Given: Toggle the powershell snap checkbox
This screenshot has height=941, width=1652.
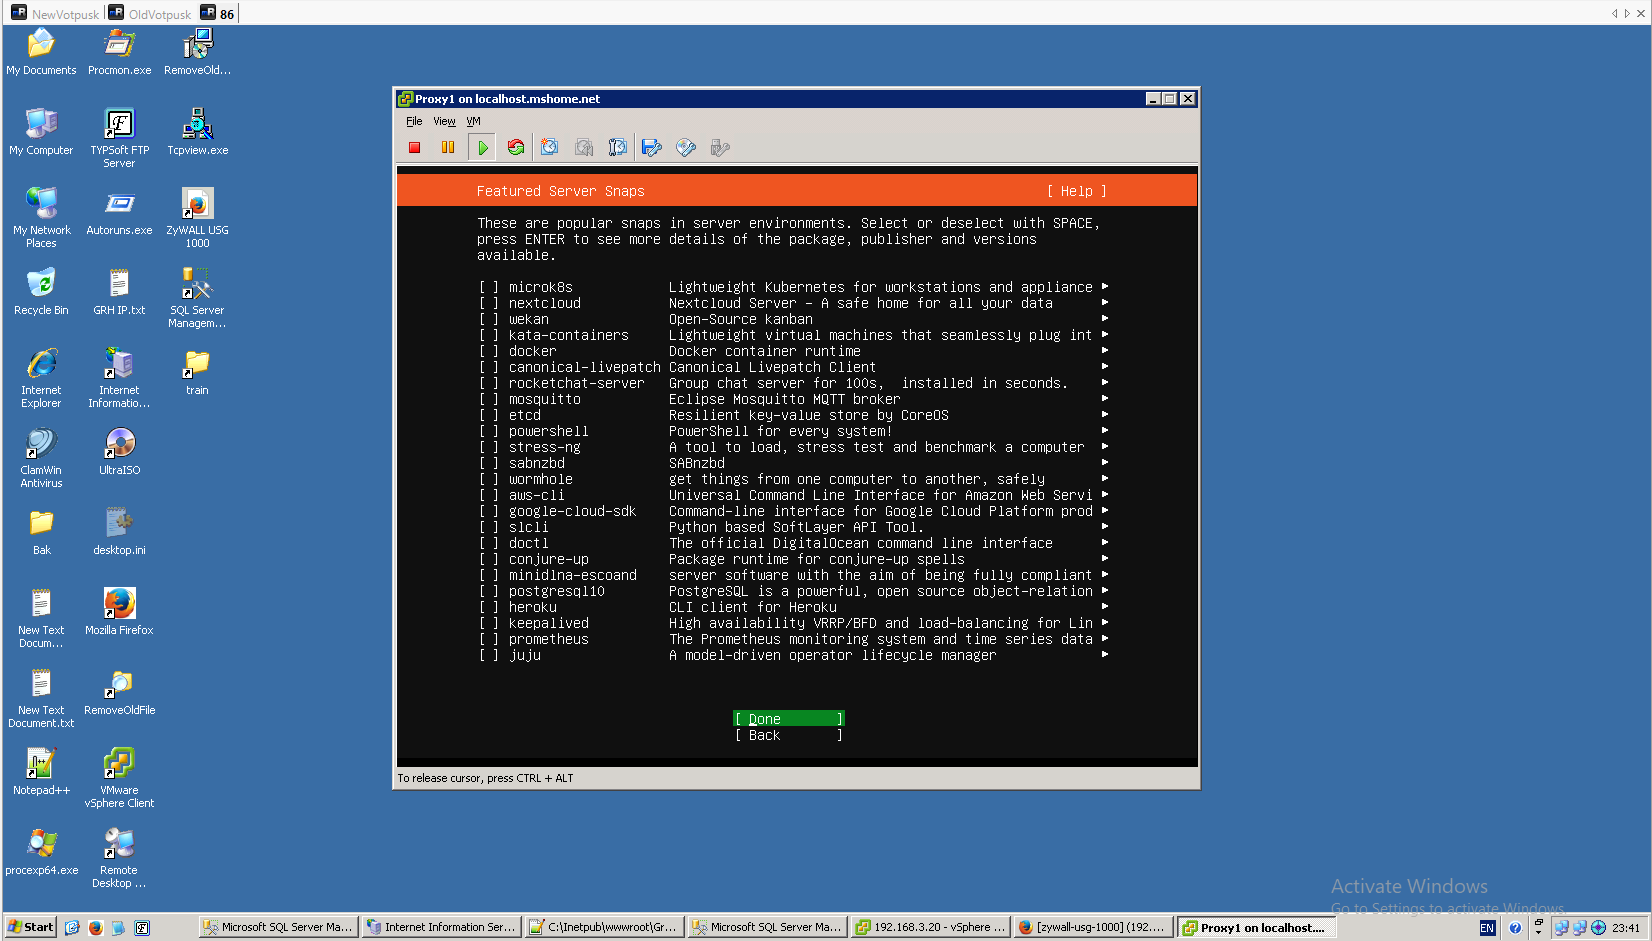Looking at the screenshot, I should coord(489,431).
